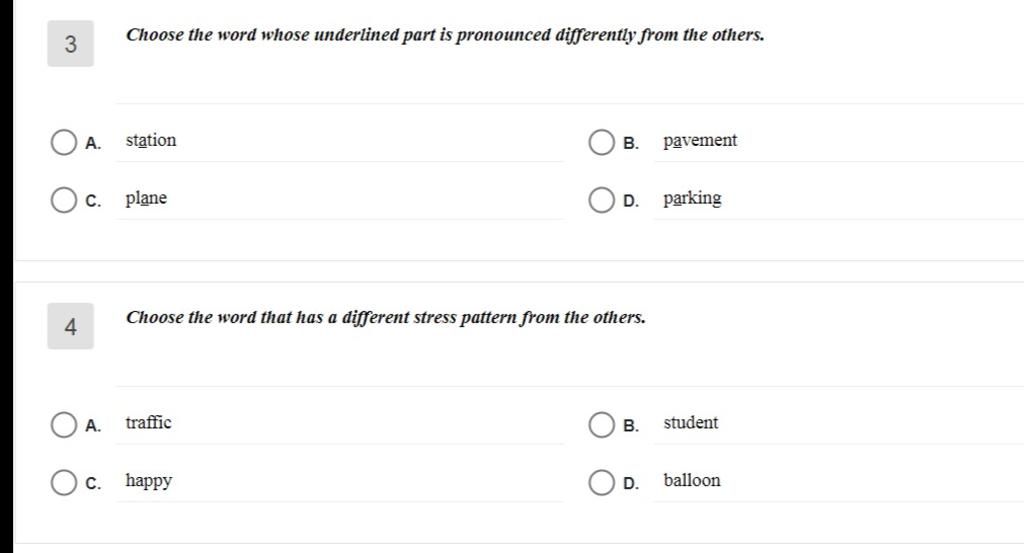
Task: Select radio button D for question 3
Action: [601, 200]
